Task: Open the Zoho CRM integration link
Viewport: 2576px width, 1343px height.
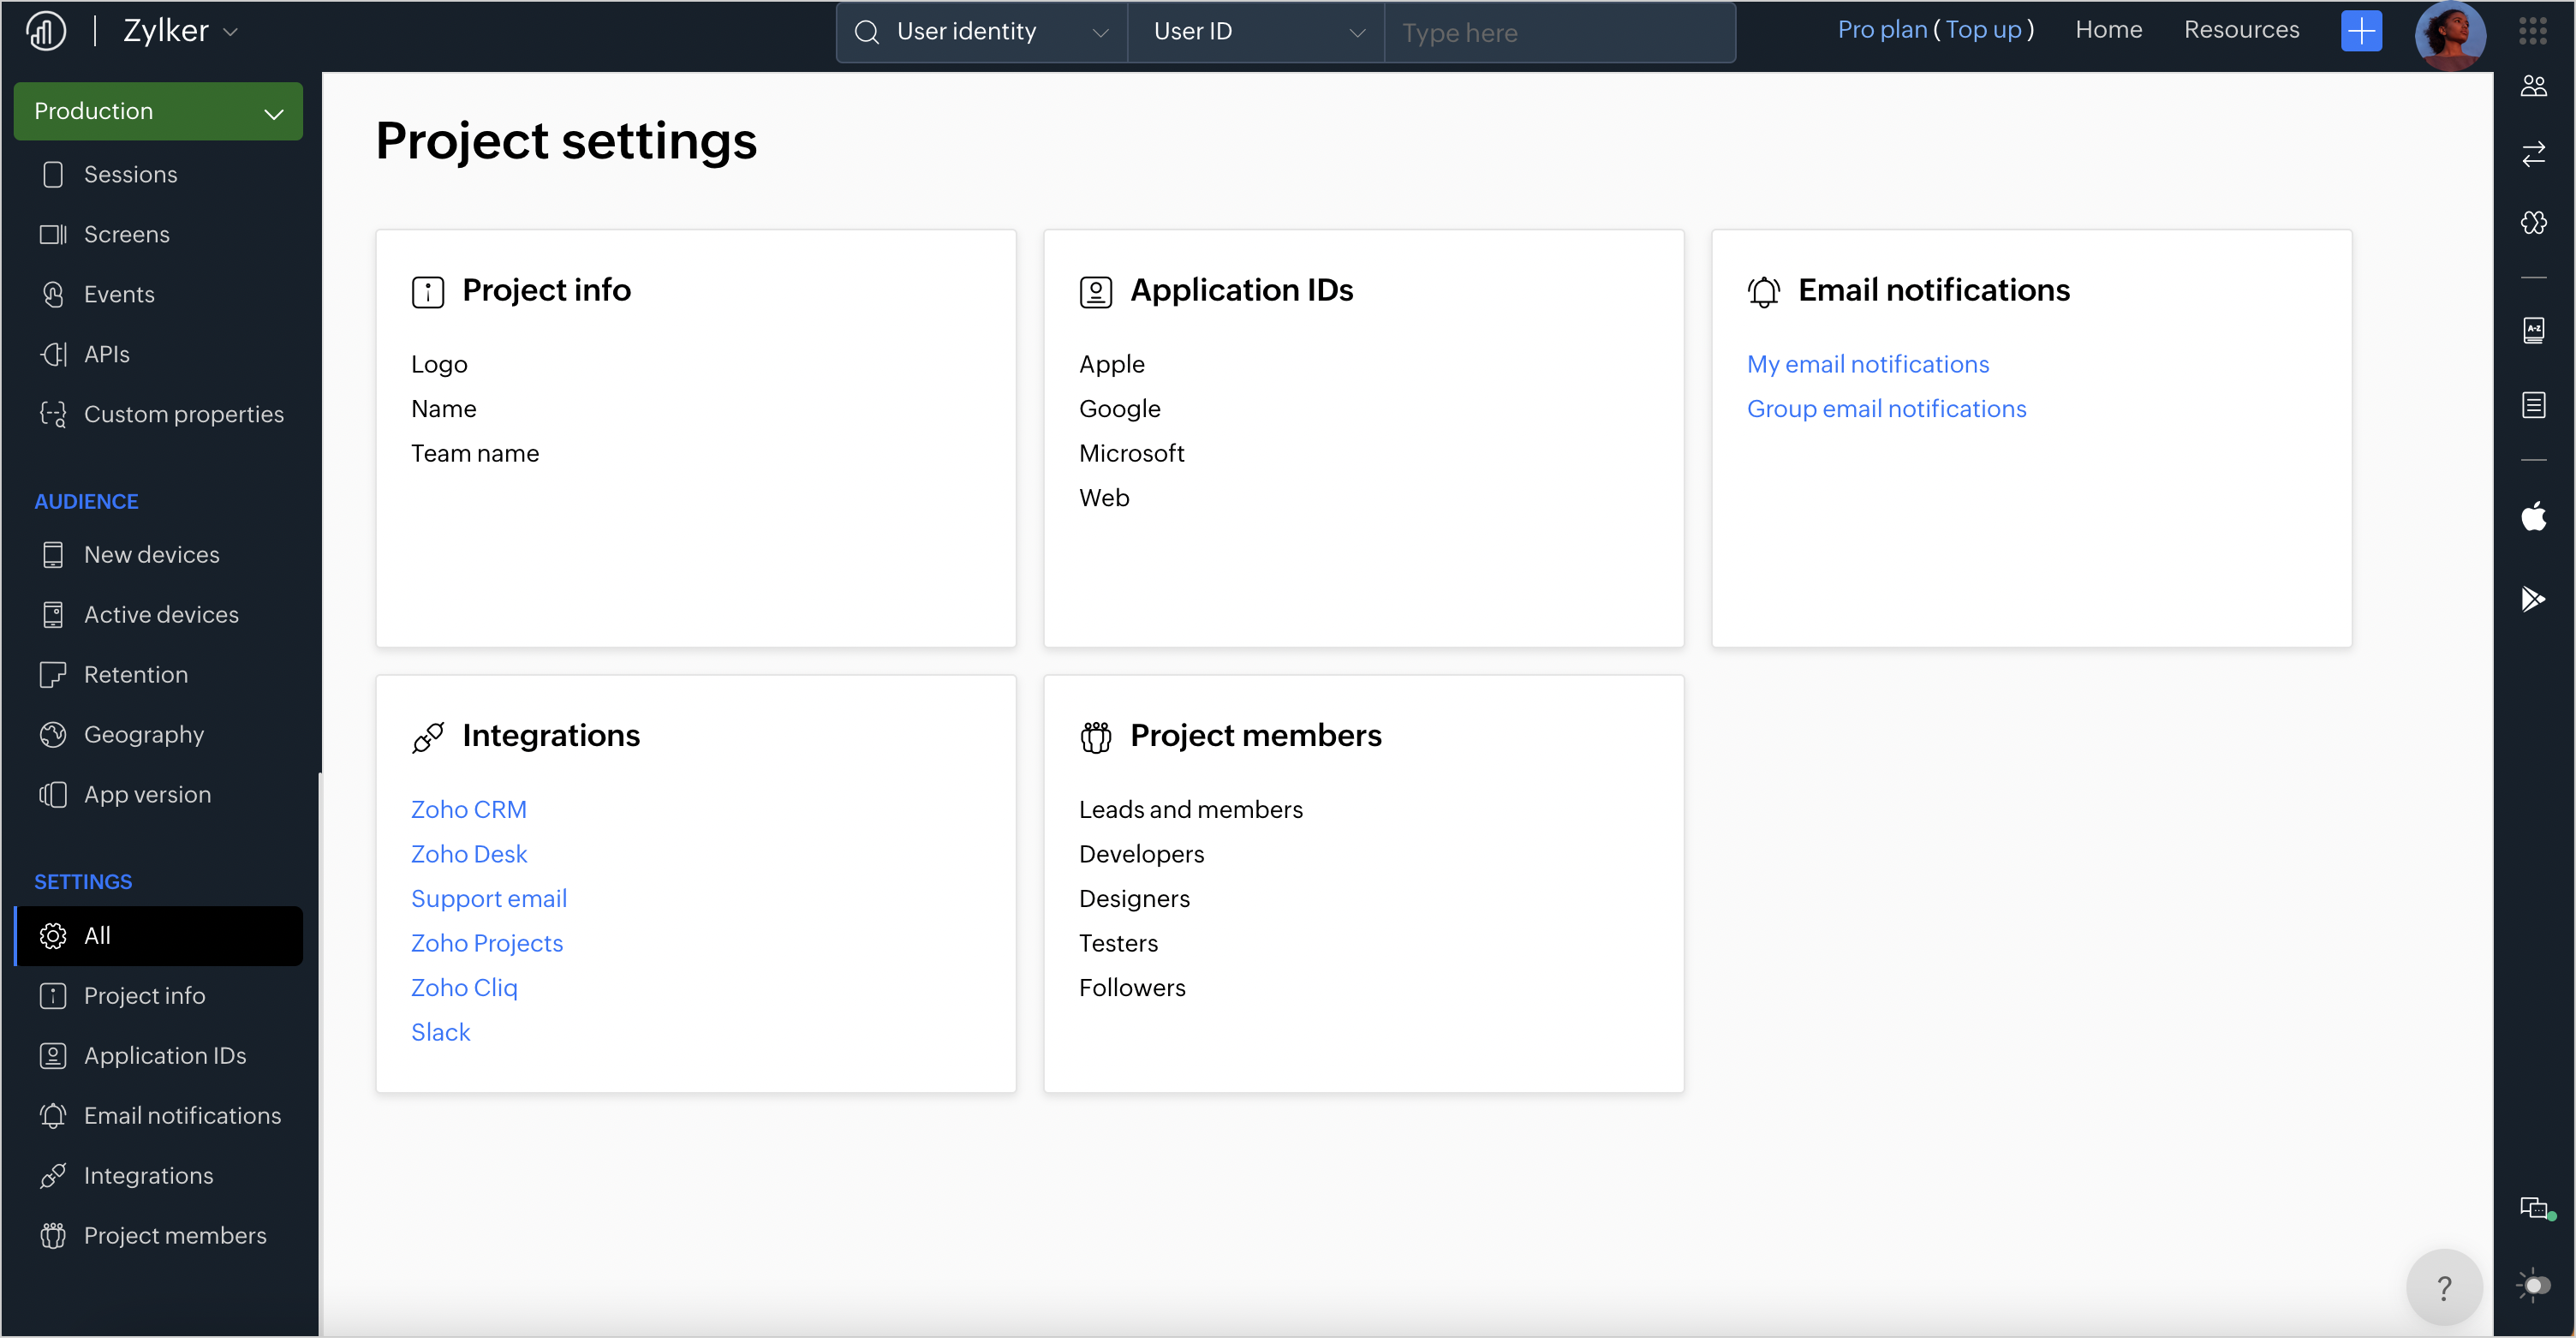Action: pos(468,809)
